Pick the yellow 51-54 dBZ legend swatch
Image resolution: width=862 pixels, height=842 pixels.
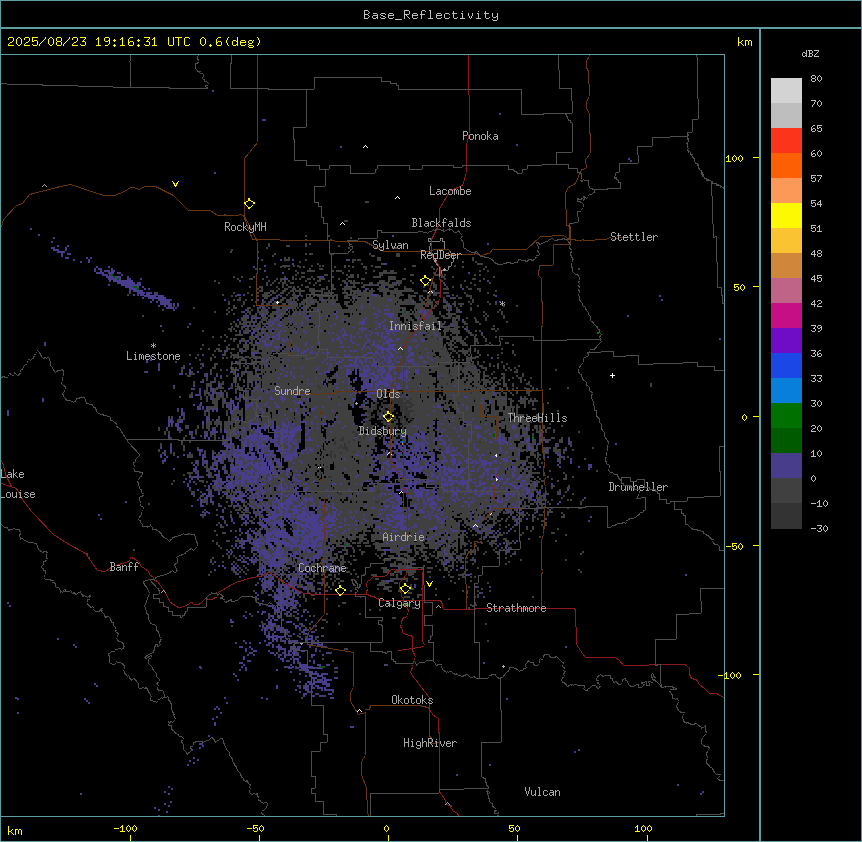[x=786, y=215]
